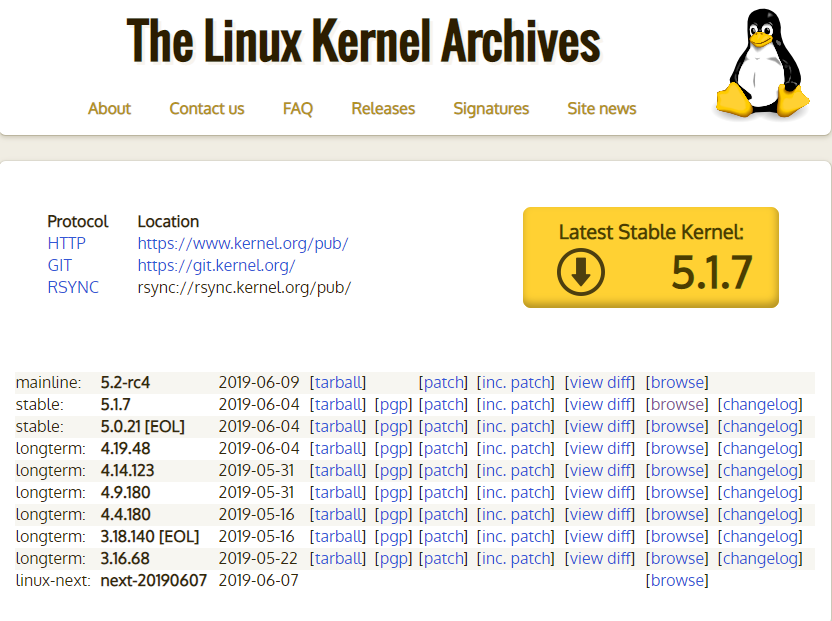Screen dimensions: 832x621
Task: View diff for mainline 5.2-rc4
Action: click(600, 382)
